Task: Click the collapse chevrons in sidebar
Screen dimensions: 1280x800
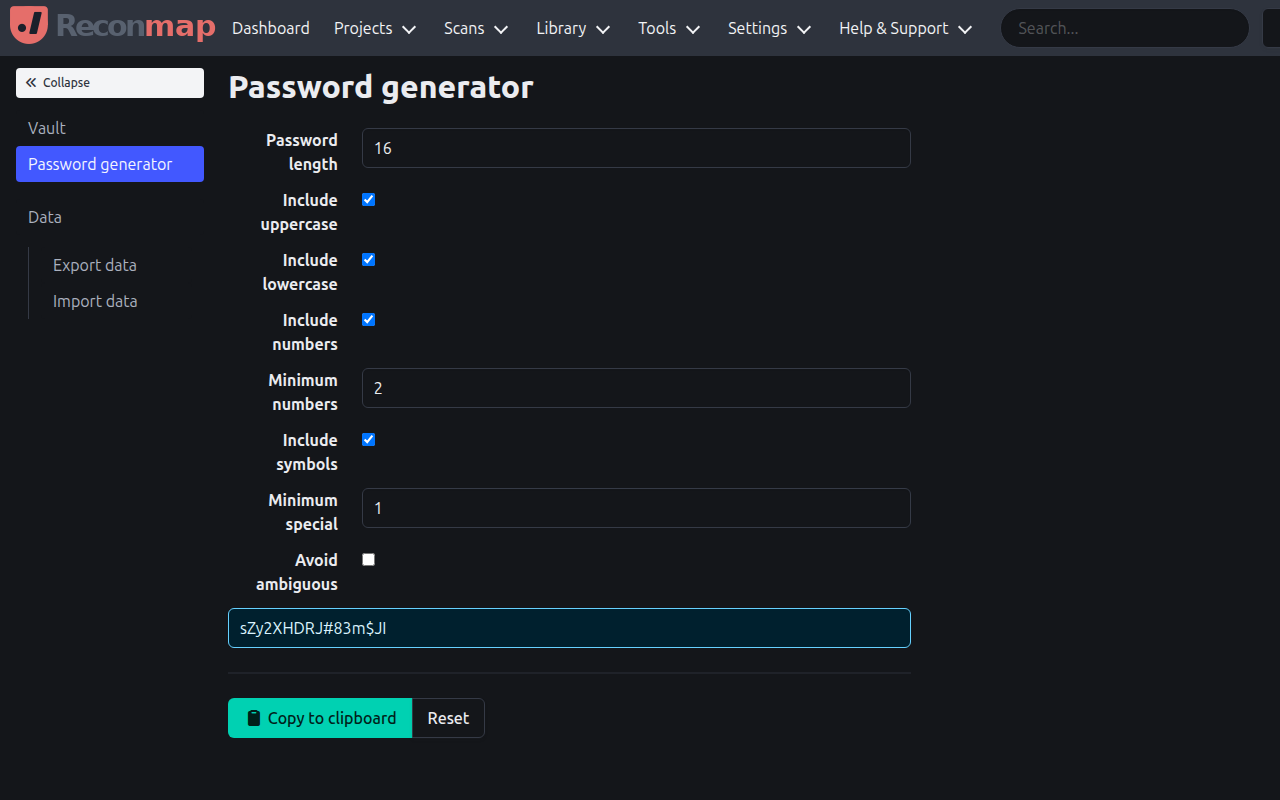Action: (x=32, y=82)
